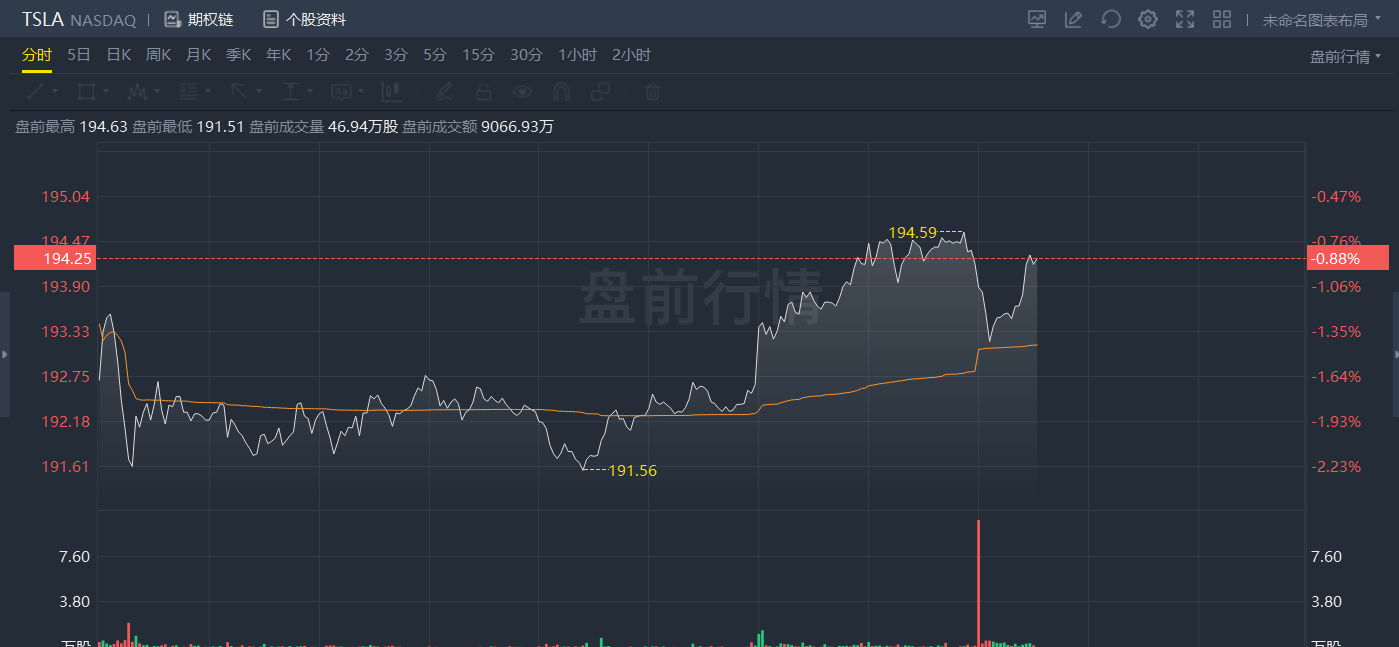Delete drawings with the trash icon
The height and width of the screenshot is (647, 1399).
pos(652,92)
